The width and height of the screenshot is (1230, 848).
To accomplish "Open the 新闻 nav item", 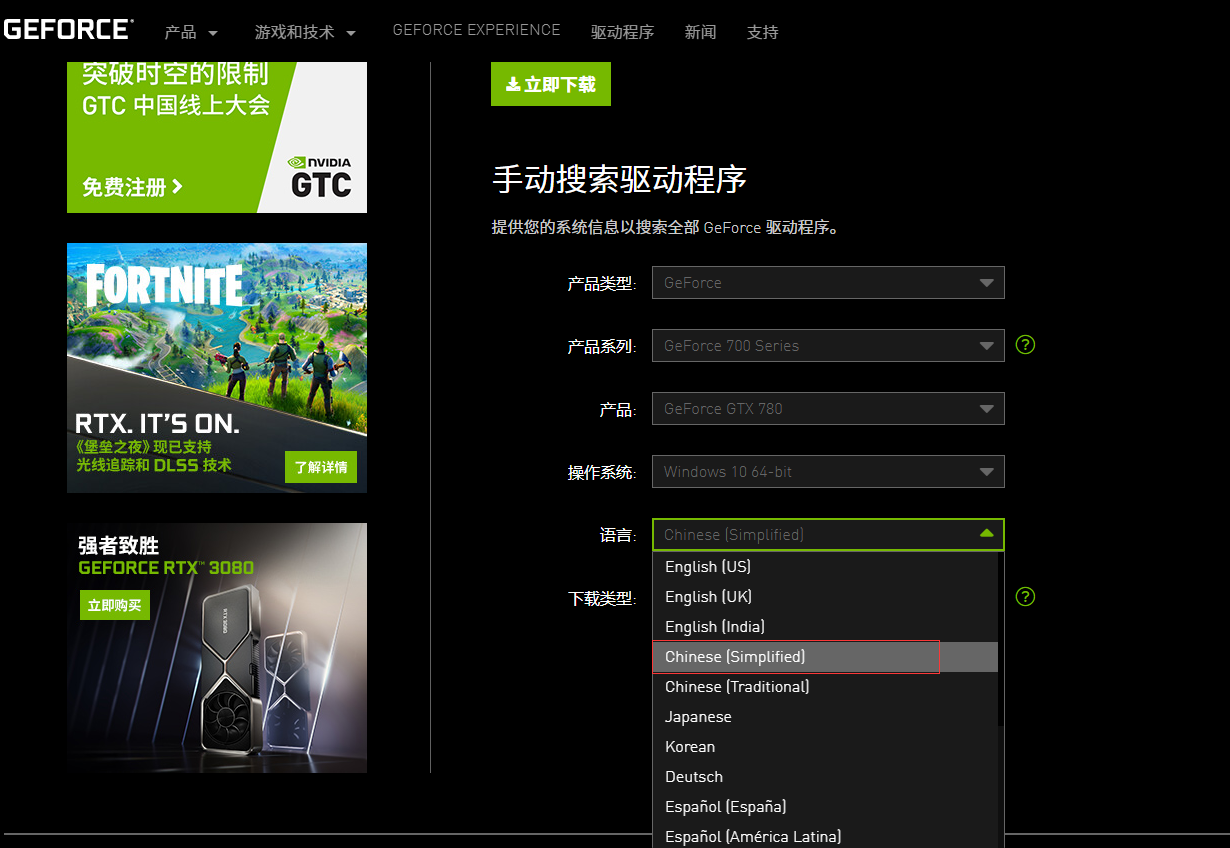I will 700,32.
